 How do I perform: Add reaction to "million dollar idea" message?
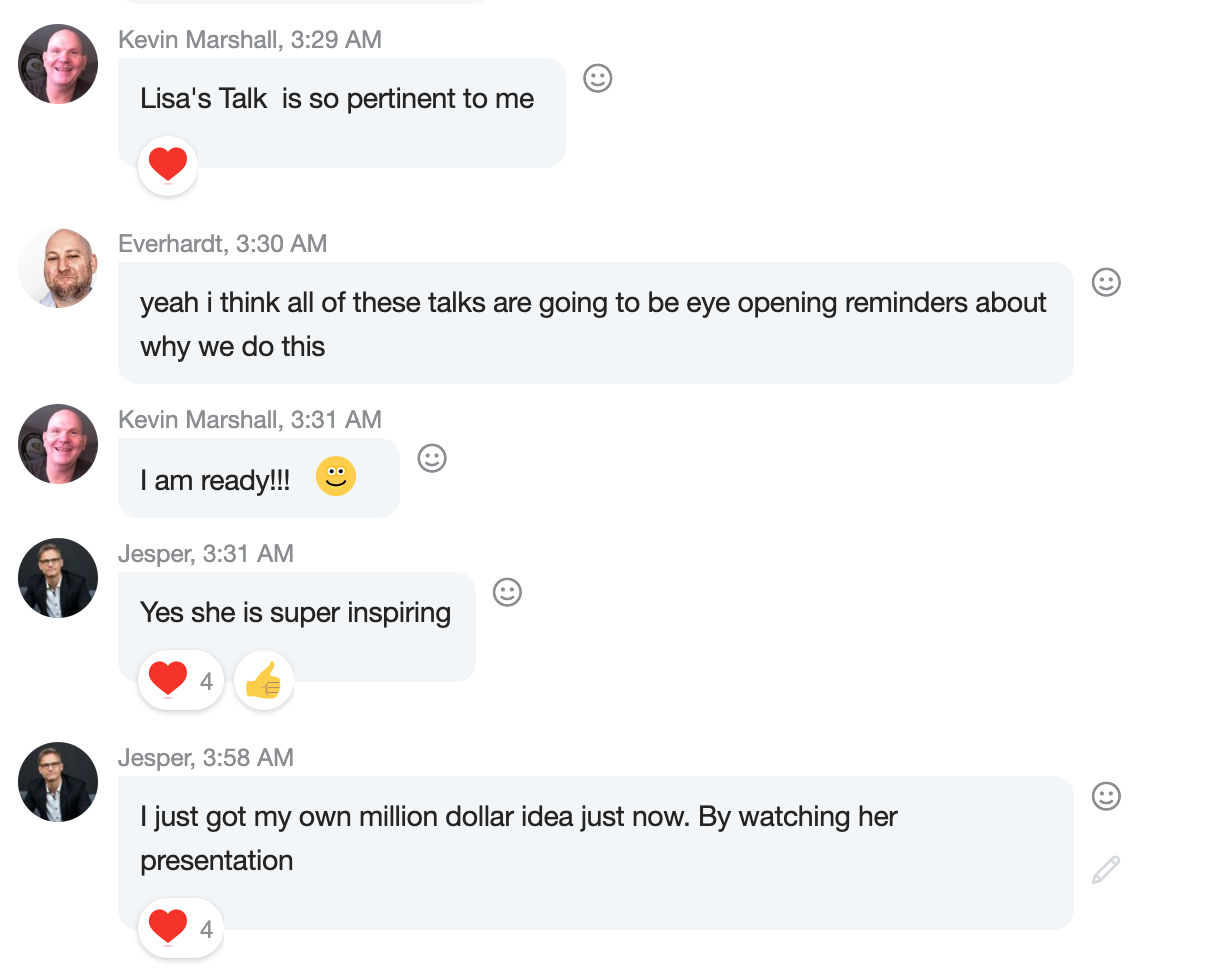1106,796
